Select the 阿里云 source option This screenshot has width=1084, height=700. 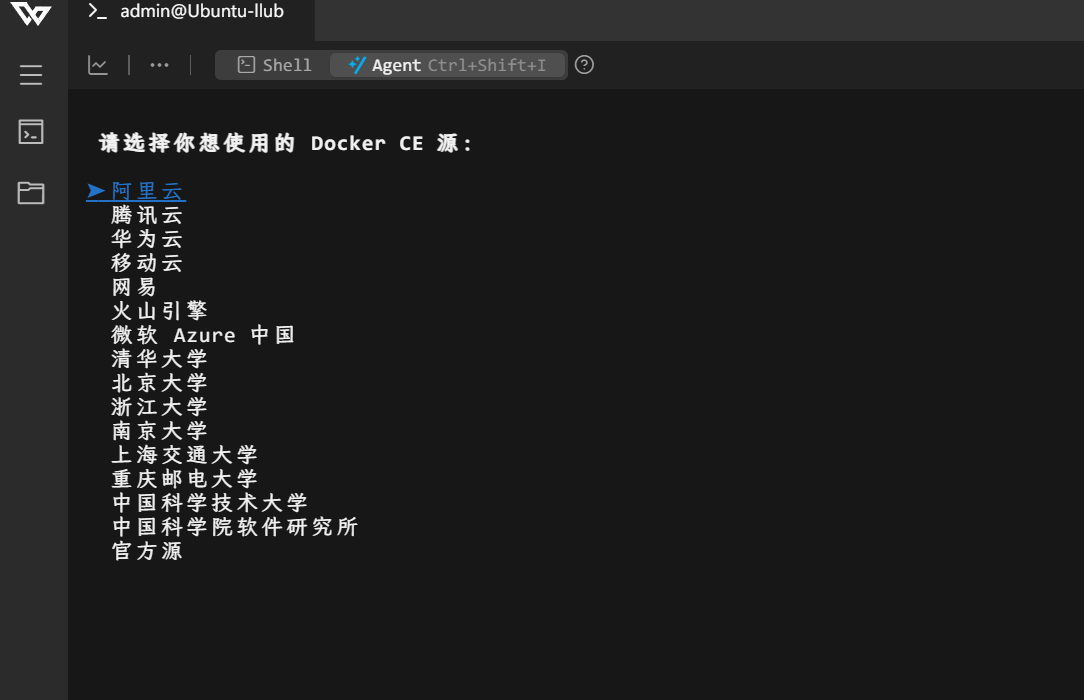(x=147, y=191)
